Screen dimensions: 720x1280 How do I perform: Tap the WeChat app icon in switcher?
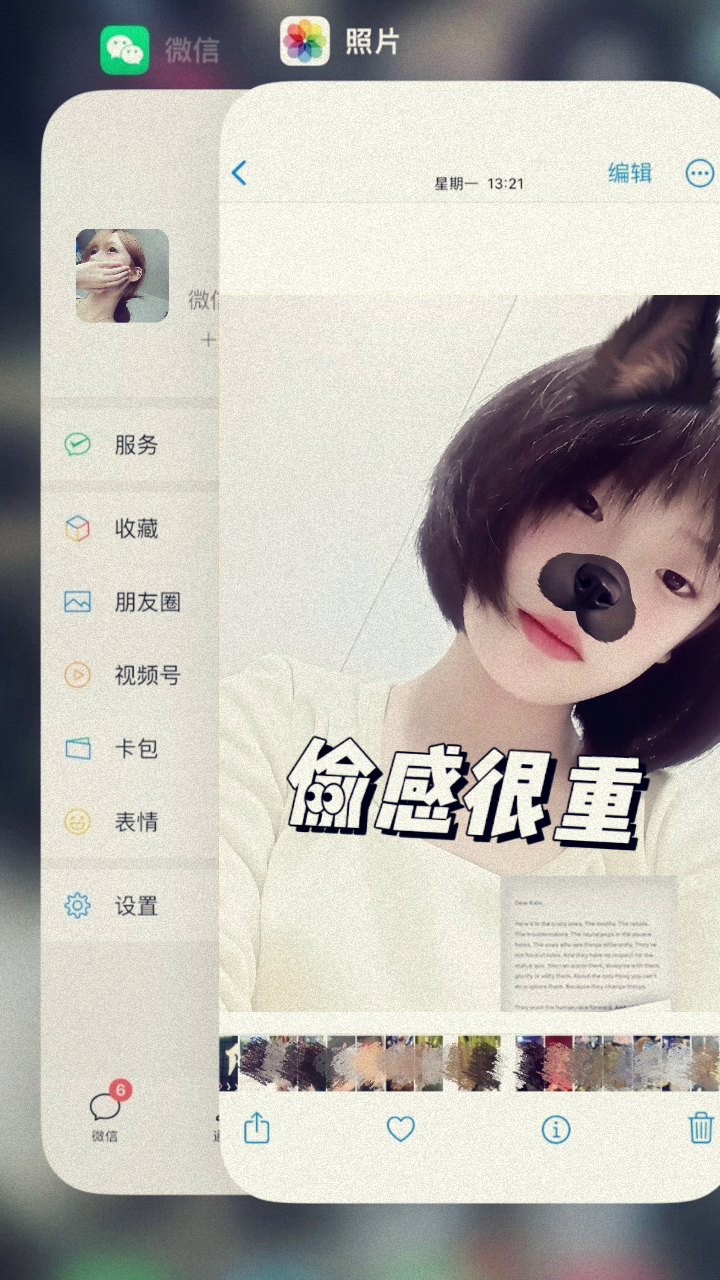pyautogui.click(x=125, y=50)
